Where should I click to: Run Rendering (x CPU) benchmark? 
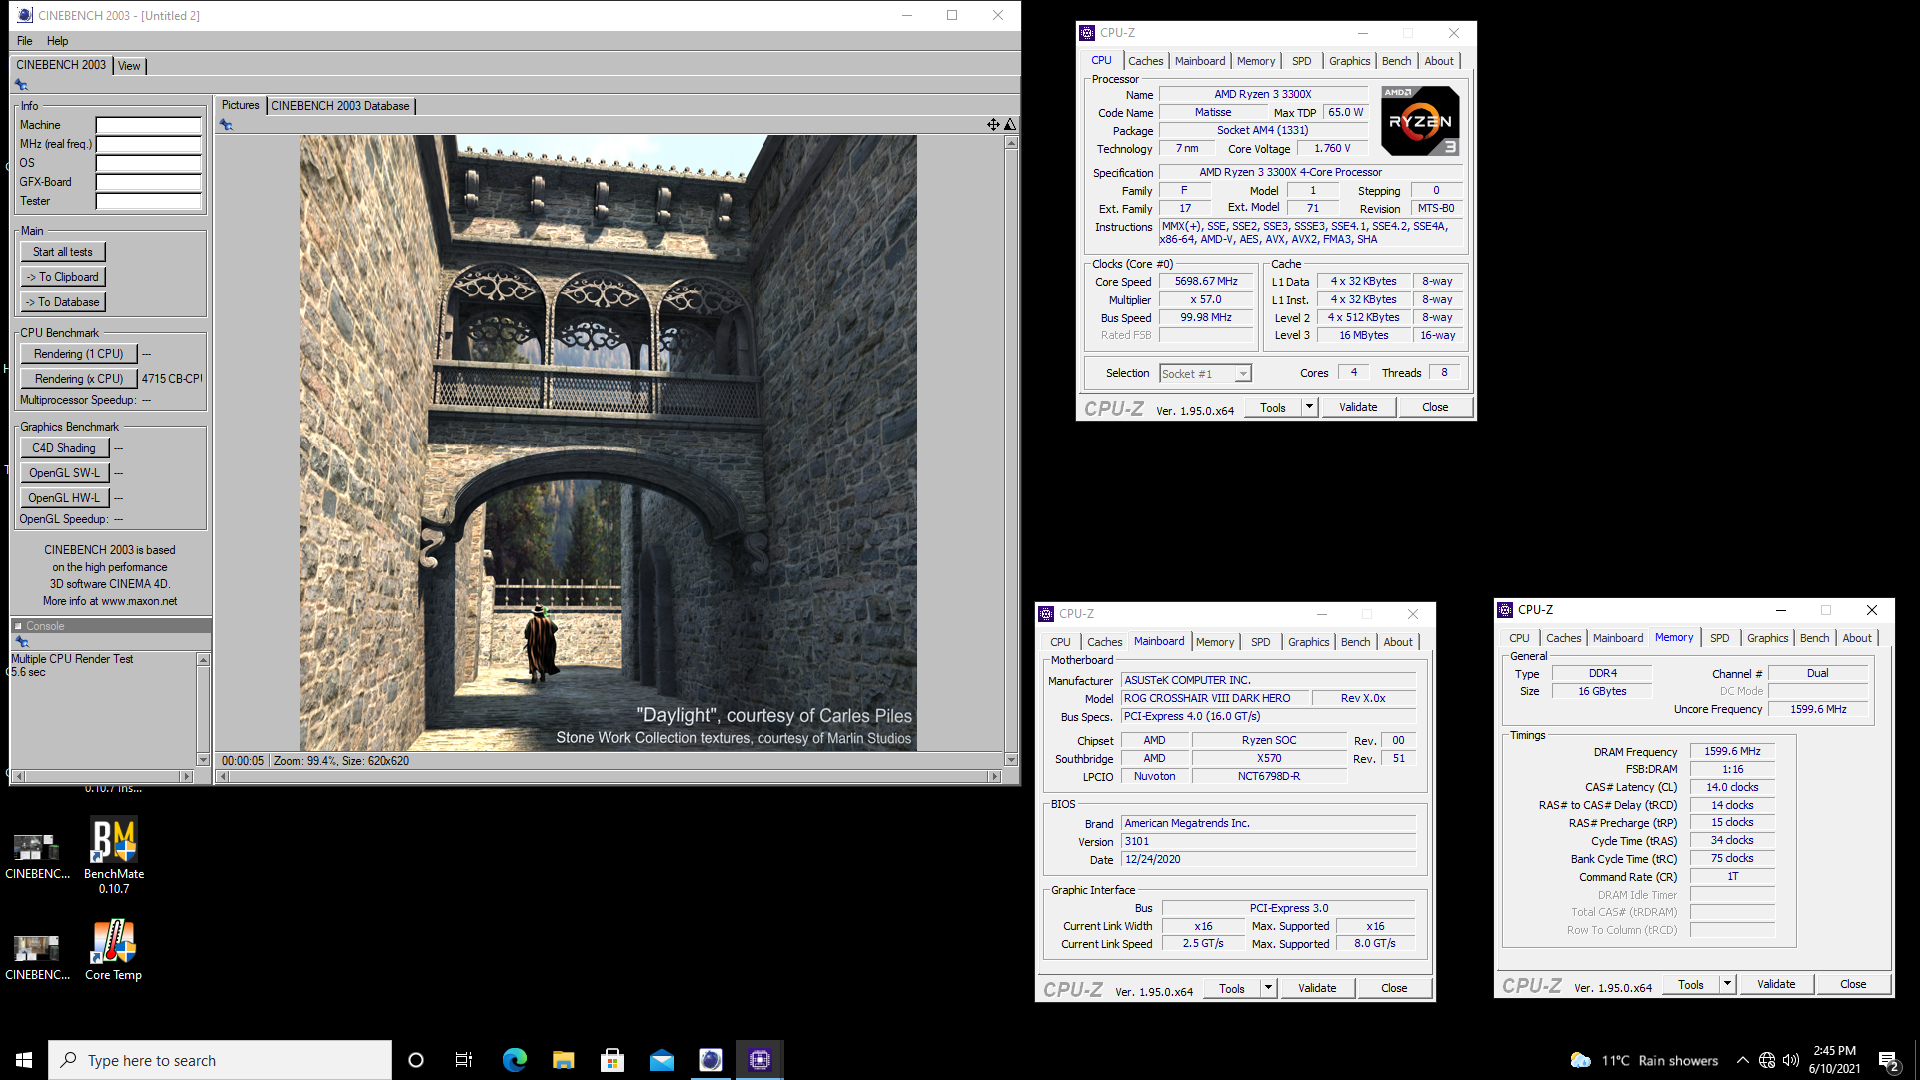(x=79, y=379)
